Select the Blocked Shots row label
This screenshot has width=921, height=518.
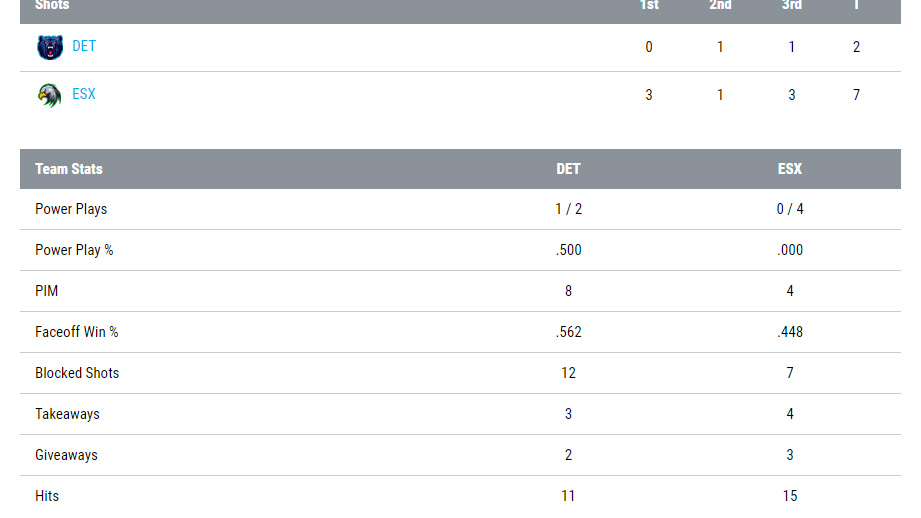77,373
